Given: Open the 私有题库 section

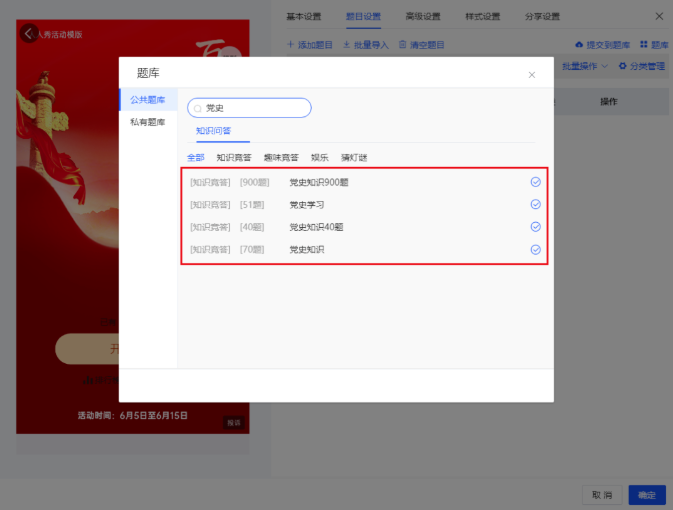Looking at the screenshot, I should pos(148,122).
